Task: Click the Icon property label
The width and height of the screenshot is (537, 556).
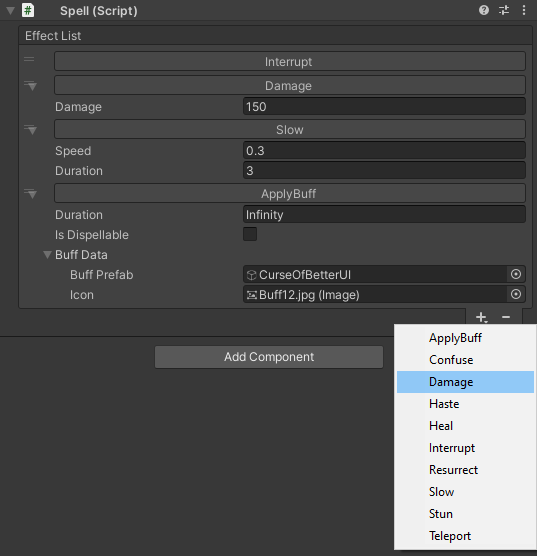Action: 82,295
